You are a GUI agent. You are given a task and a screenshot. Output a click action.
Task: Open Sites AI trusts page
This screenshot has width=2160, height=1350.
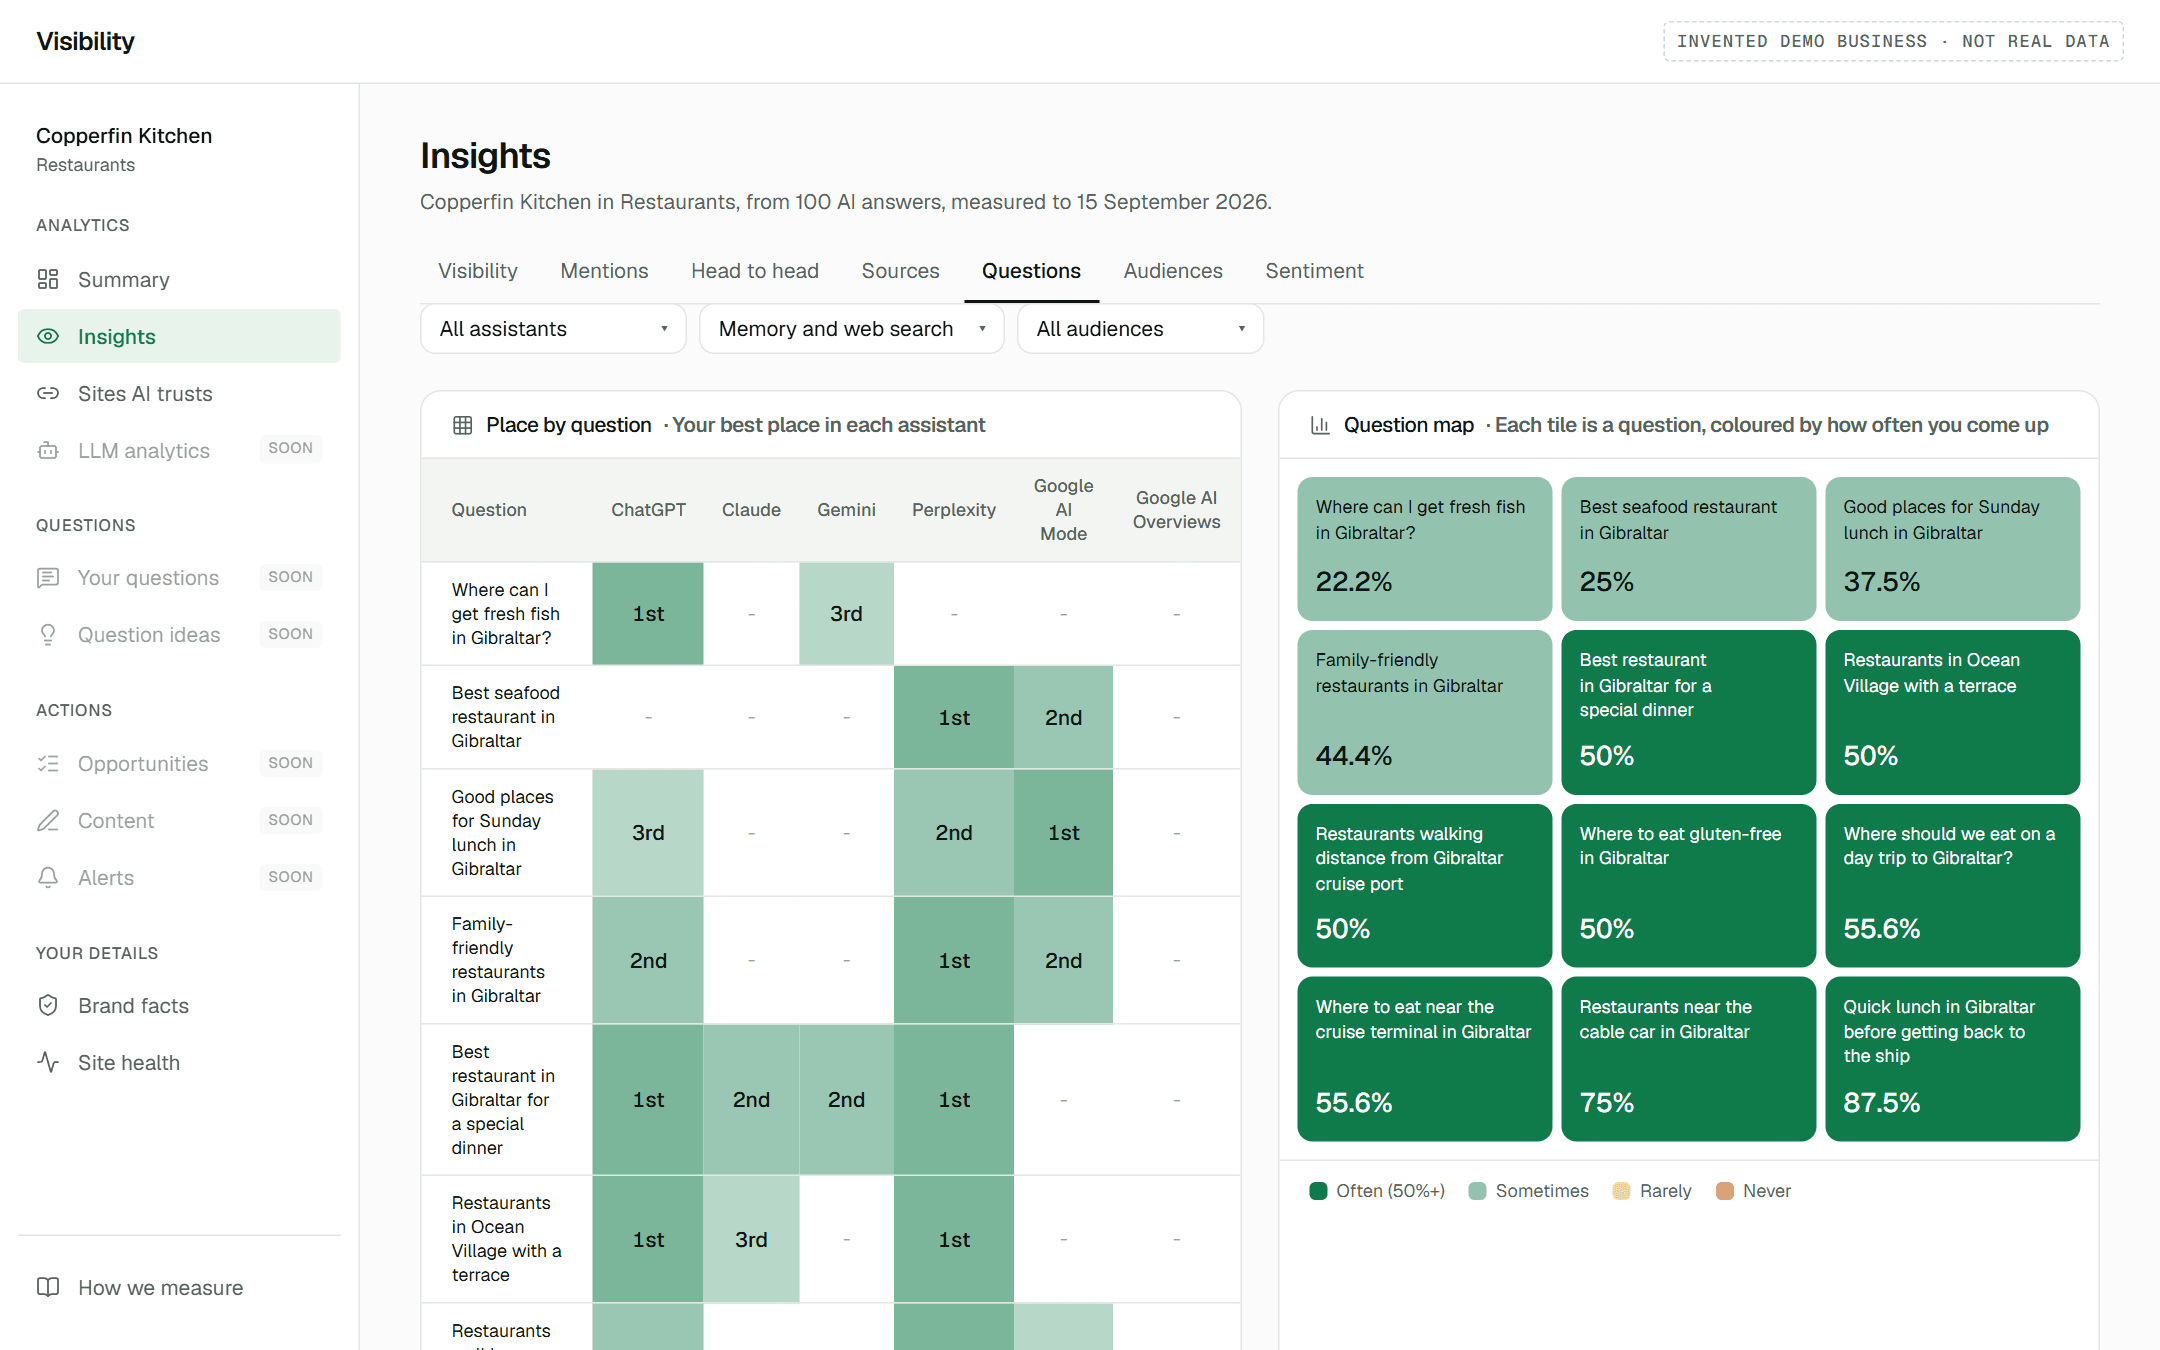(x=179, y=393)
